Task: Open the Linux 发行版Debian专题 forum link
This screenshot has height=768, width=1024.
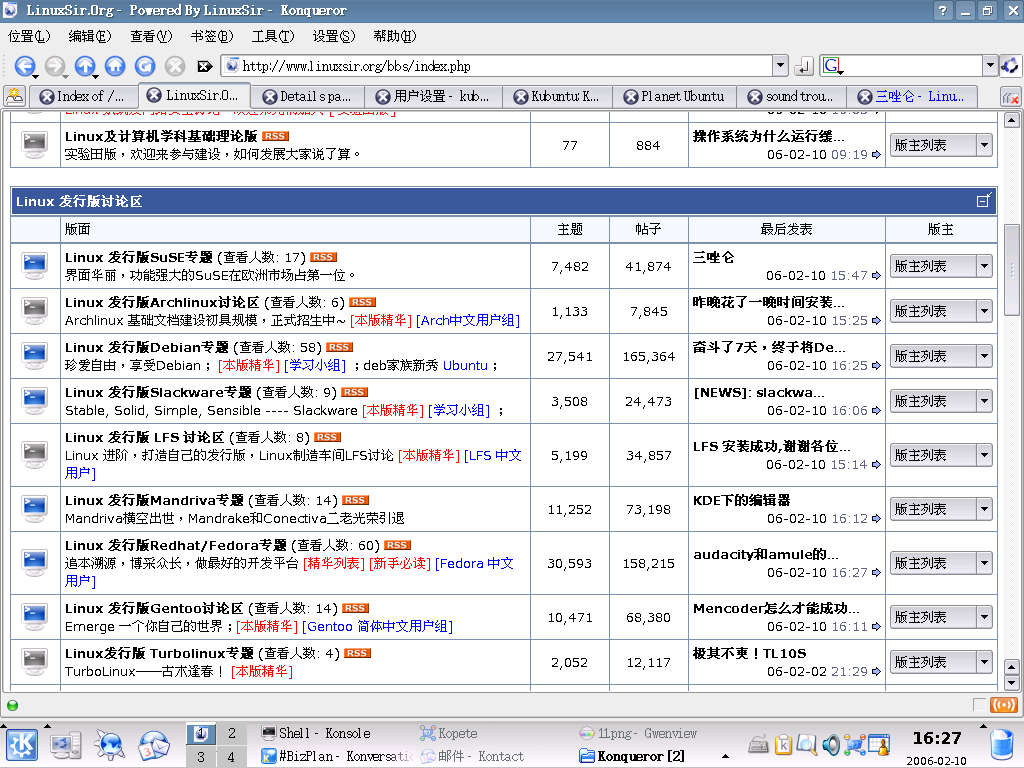Action: coord(147,347)
